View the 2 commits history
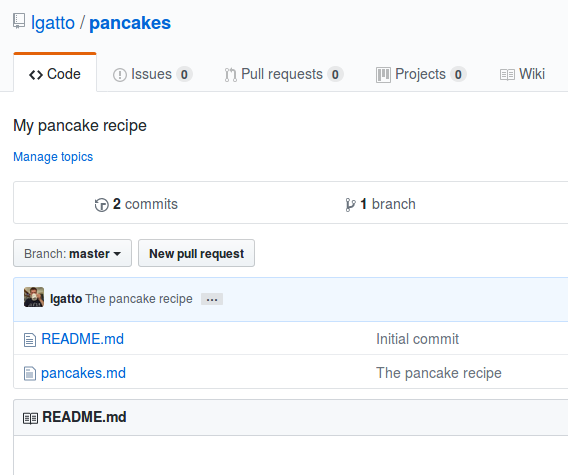The height and width of the screenshot is (475, 568). click(136, 204)
